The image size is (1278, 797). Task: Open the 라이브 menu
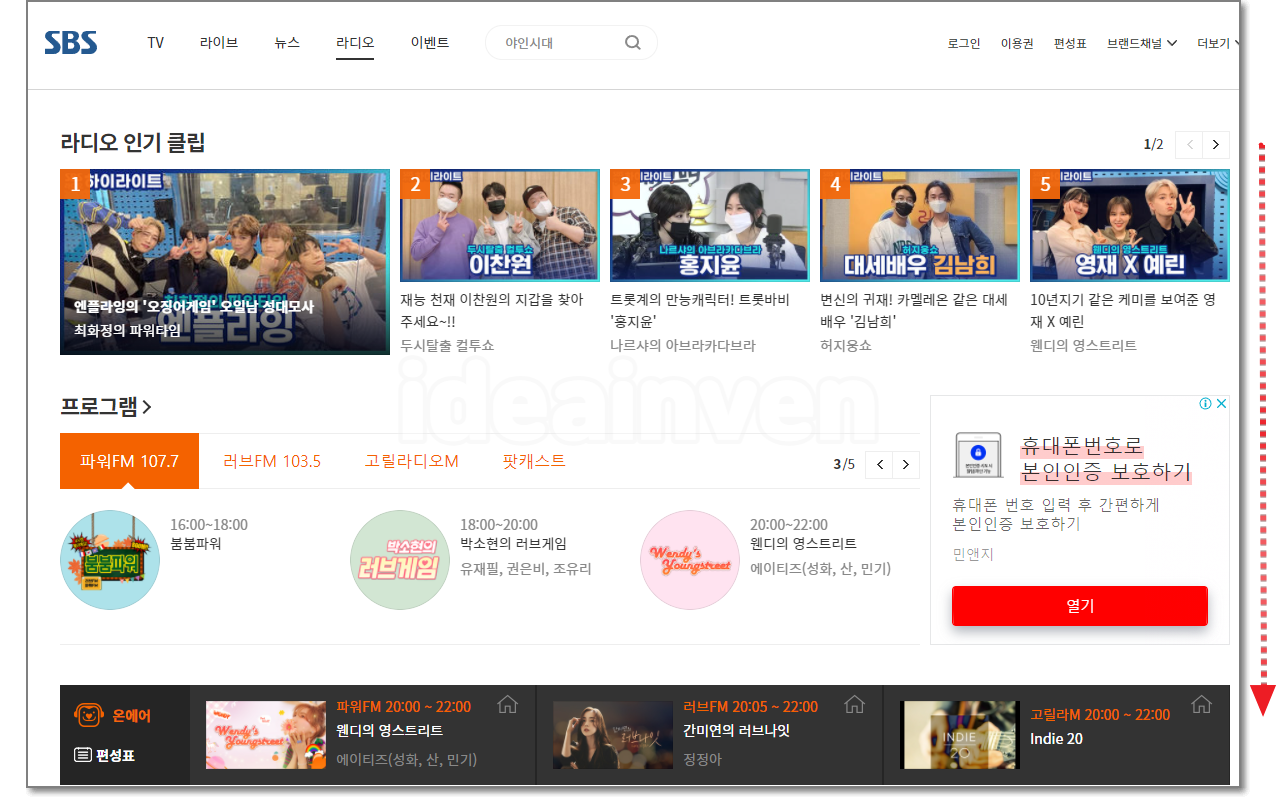219,43
